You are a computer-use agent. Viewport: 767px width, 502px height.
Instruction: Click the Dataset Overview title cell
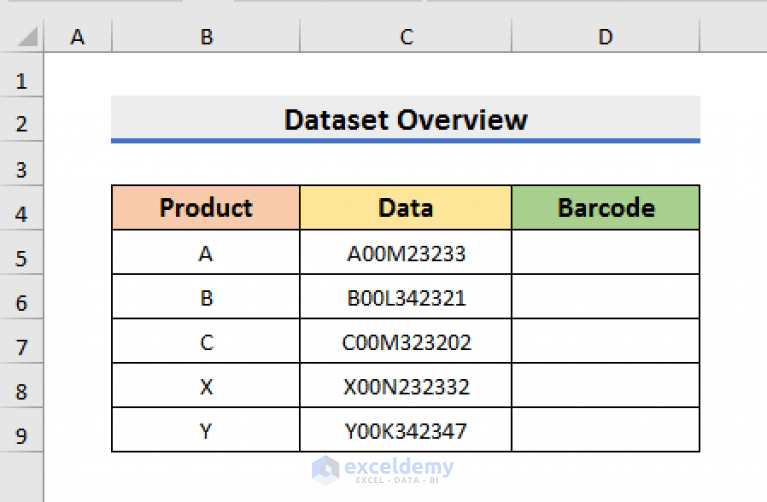tap(406, 119)
